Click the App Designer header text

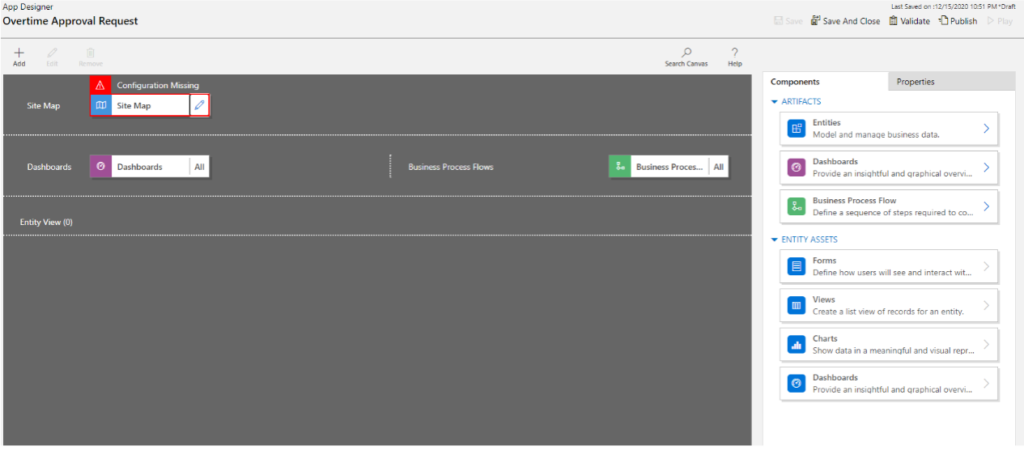28,7
